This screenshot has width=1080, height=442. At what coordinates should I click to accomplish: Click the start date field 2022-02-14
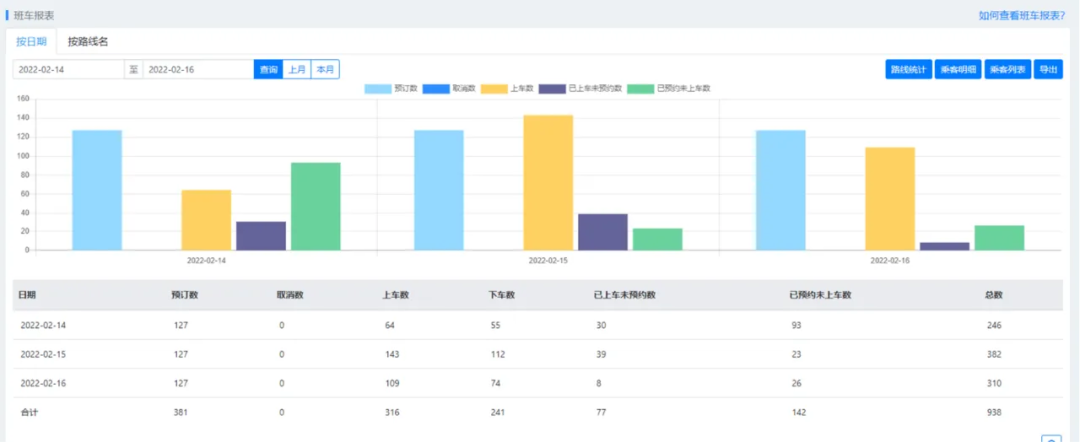(x=68, y=70)
